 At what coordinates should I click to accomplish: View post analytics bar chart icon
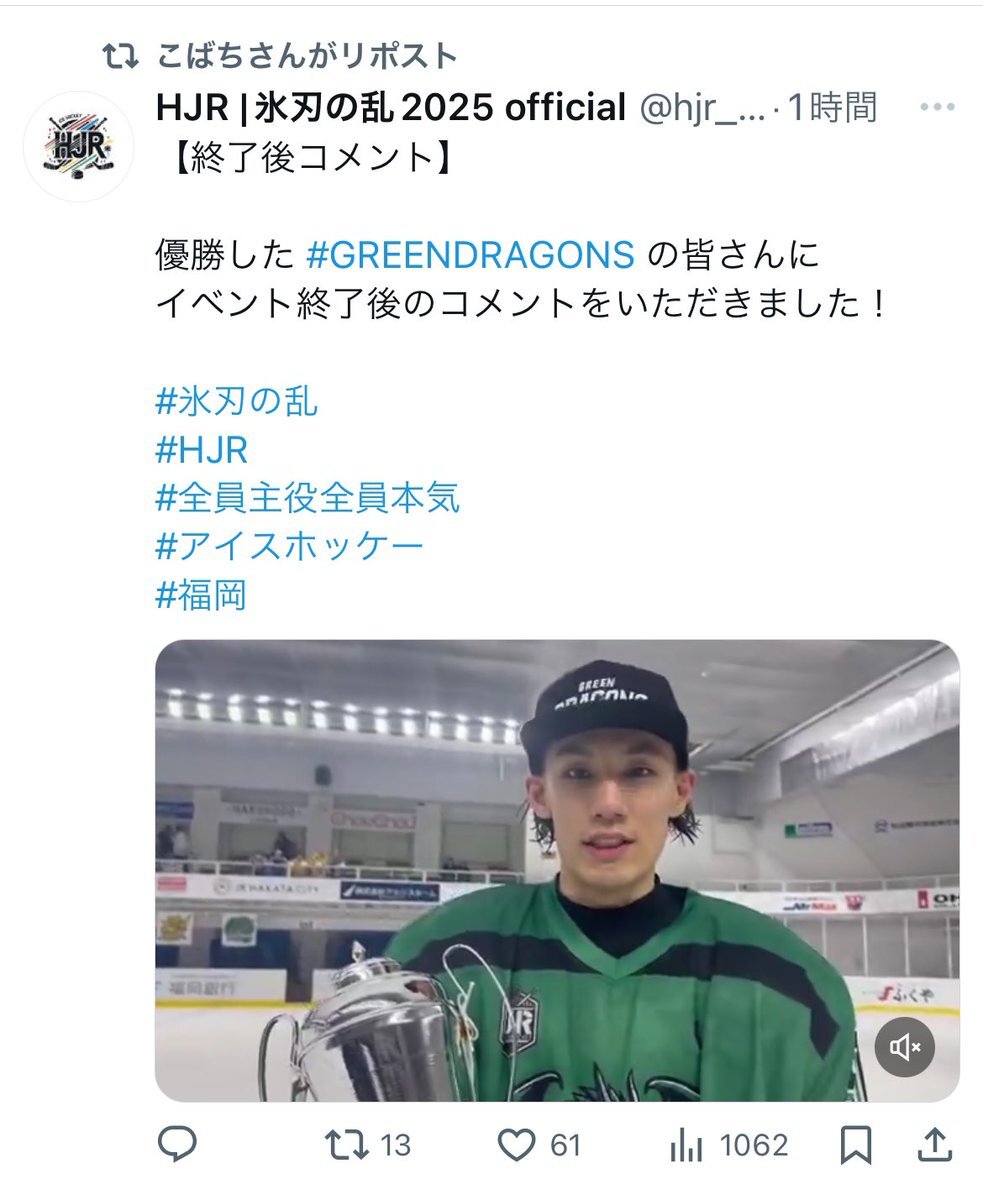click(x=686, y=1144)
